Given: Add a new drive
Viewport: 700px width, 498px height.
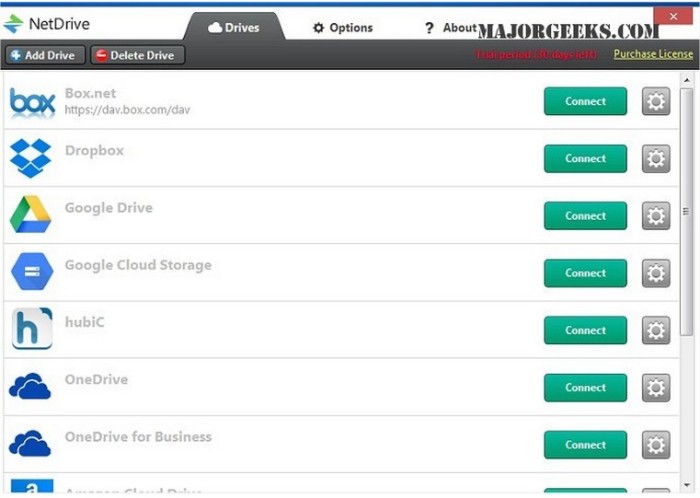Looking at the screenshot, I should pyautogui.click(x=45, y=55).
